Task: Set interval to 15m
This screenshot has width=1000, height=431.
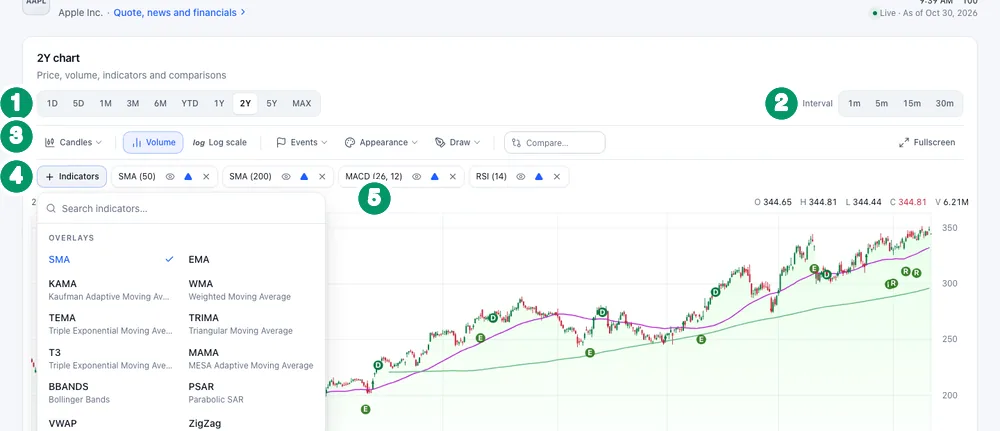Action: (912, 103)
